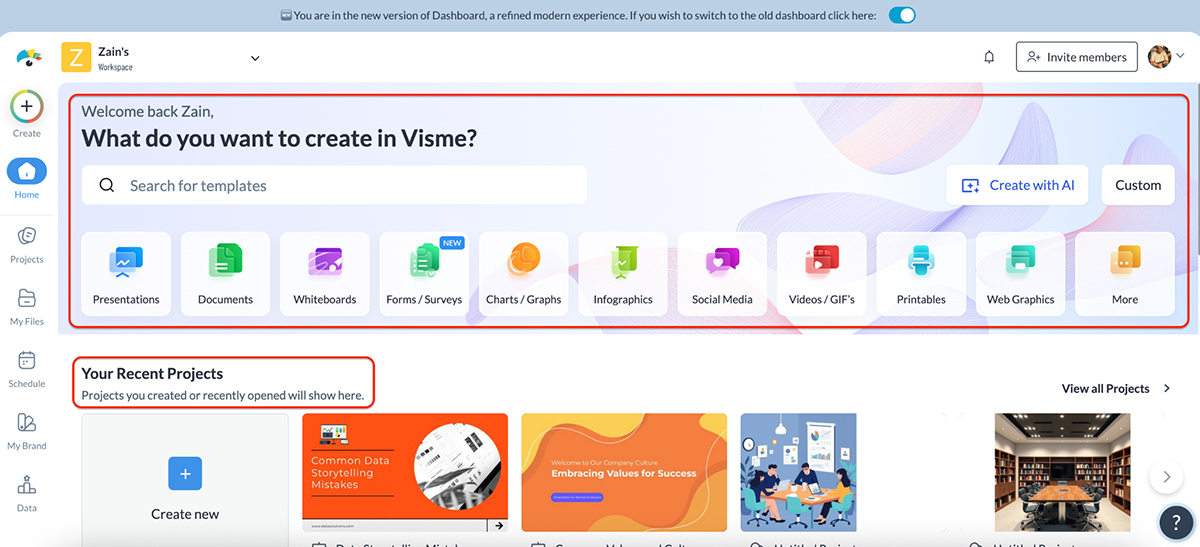Toggle the old dashboard switch
Image resolution: width=1200 pixels, height=547 pixels.
click(x=902, y=15)
